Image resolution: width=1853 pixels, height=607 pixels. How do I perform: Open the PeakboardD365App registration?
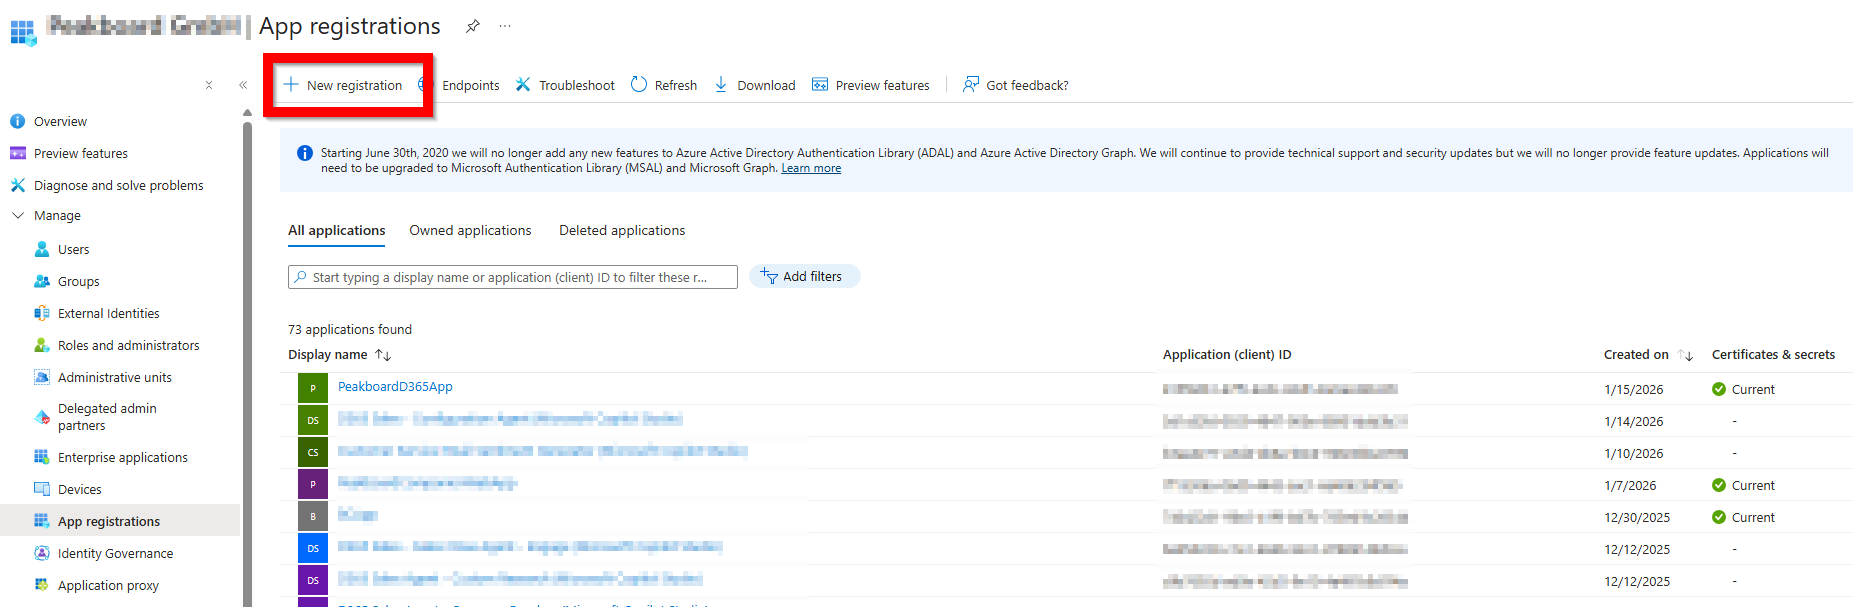coord(395,387)
